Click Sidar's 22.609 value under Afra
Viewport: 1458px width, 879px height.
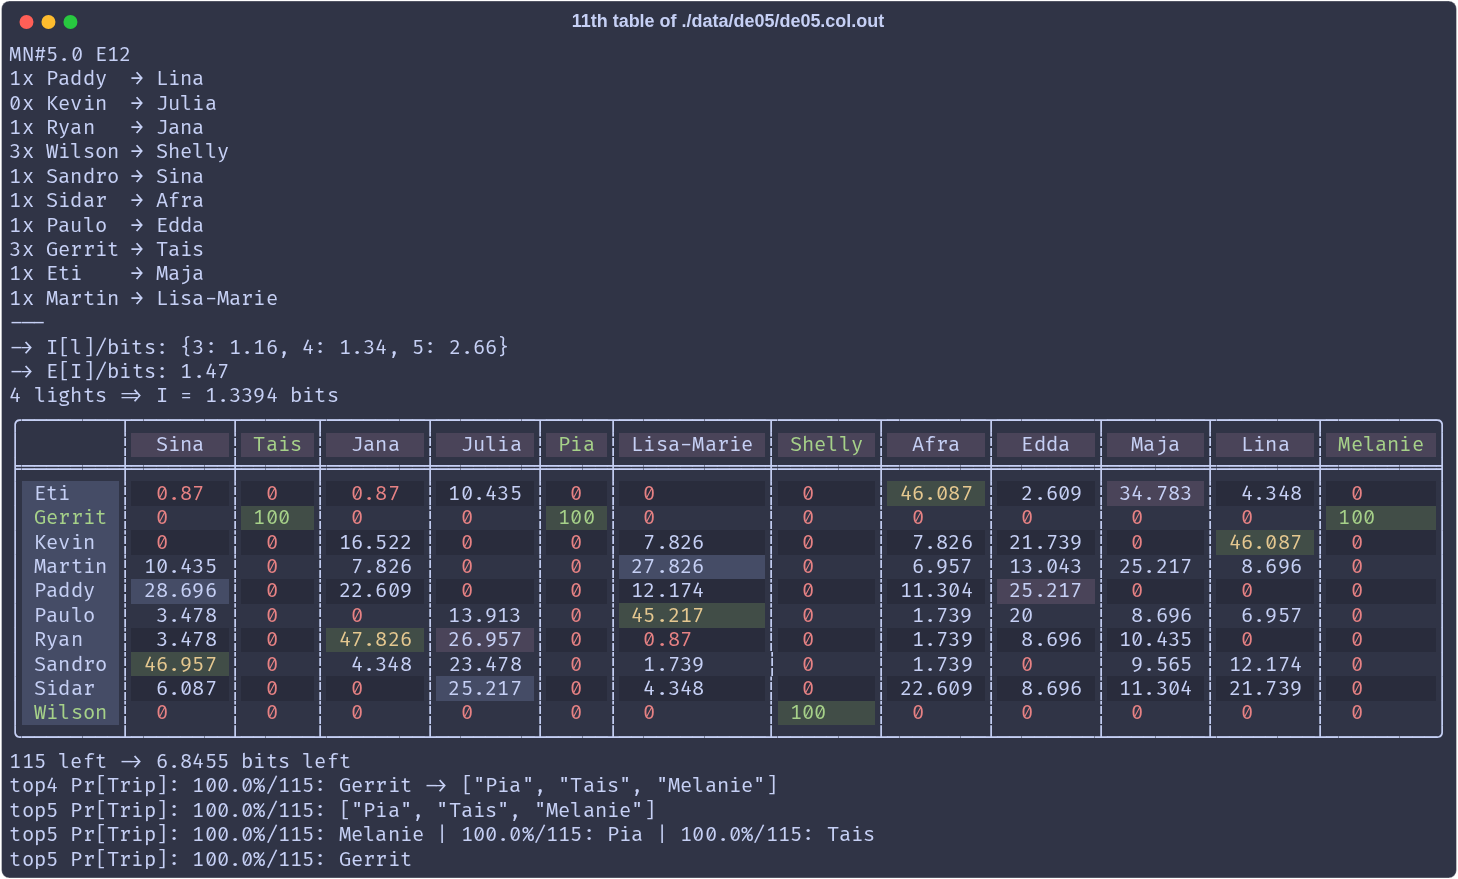click(x=936, y=688)
